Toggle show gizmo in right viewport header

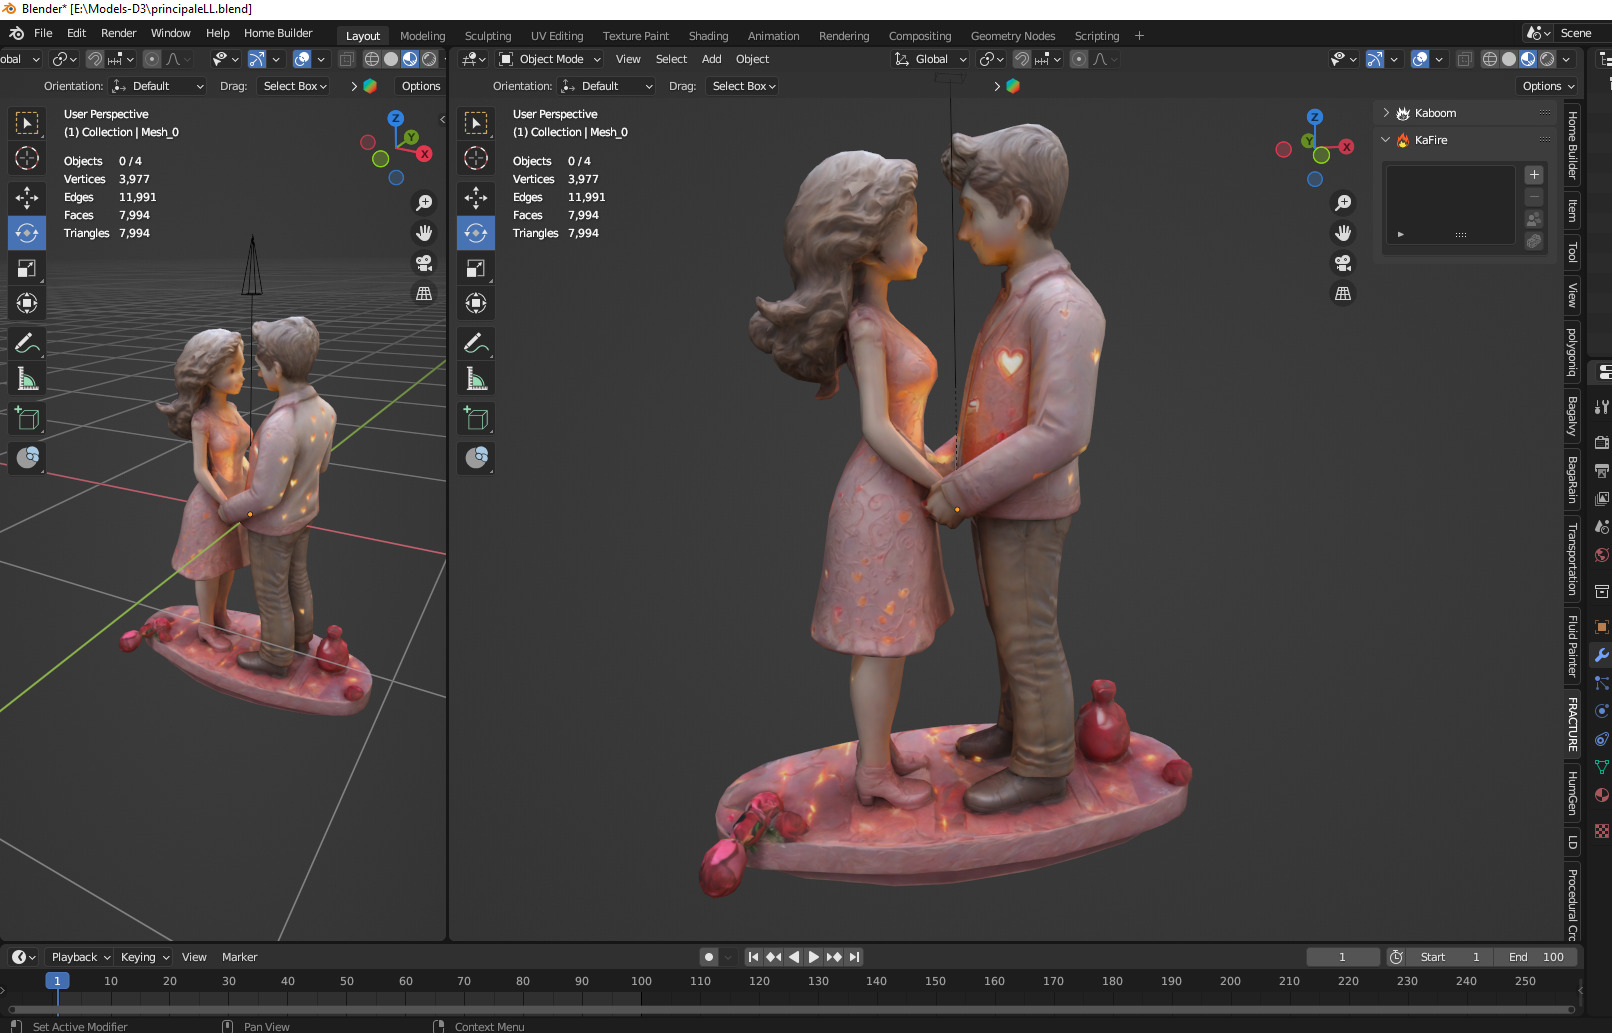pos(1375,59)
